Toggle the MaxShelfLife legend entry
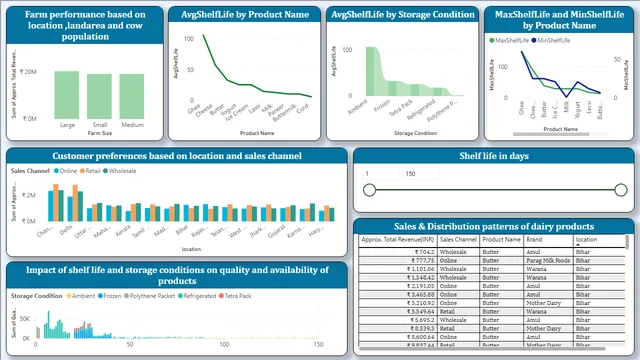640x360 pixels. point(509,40)
